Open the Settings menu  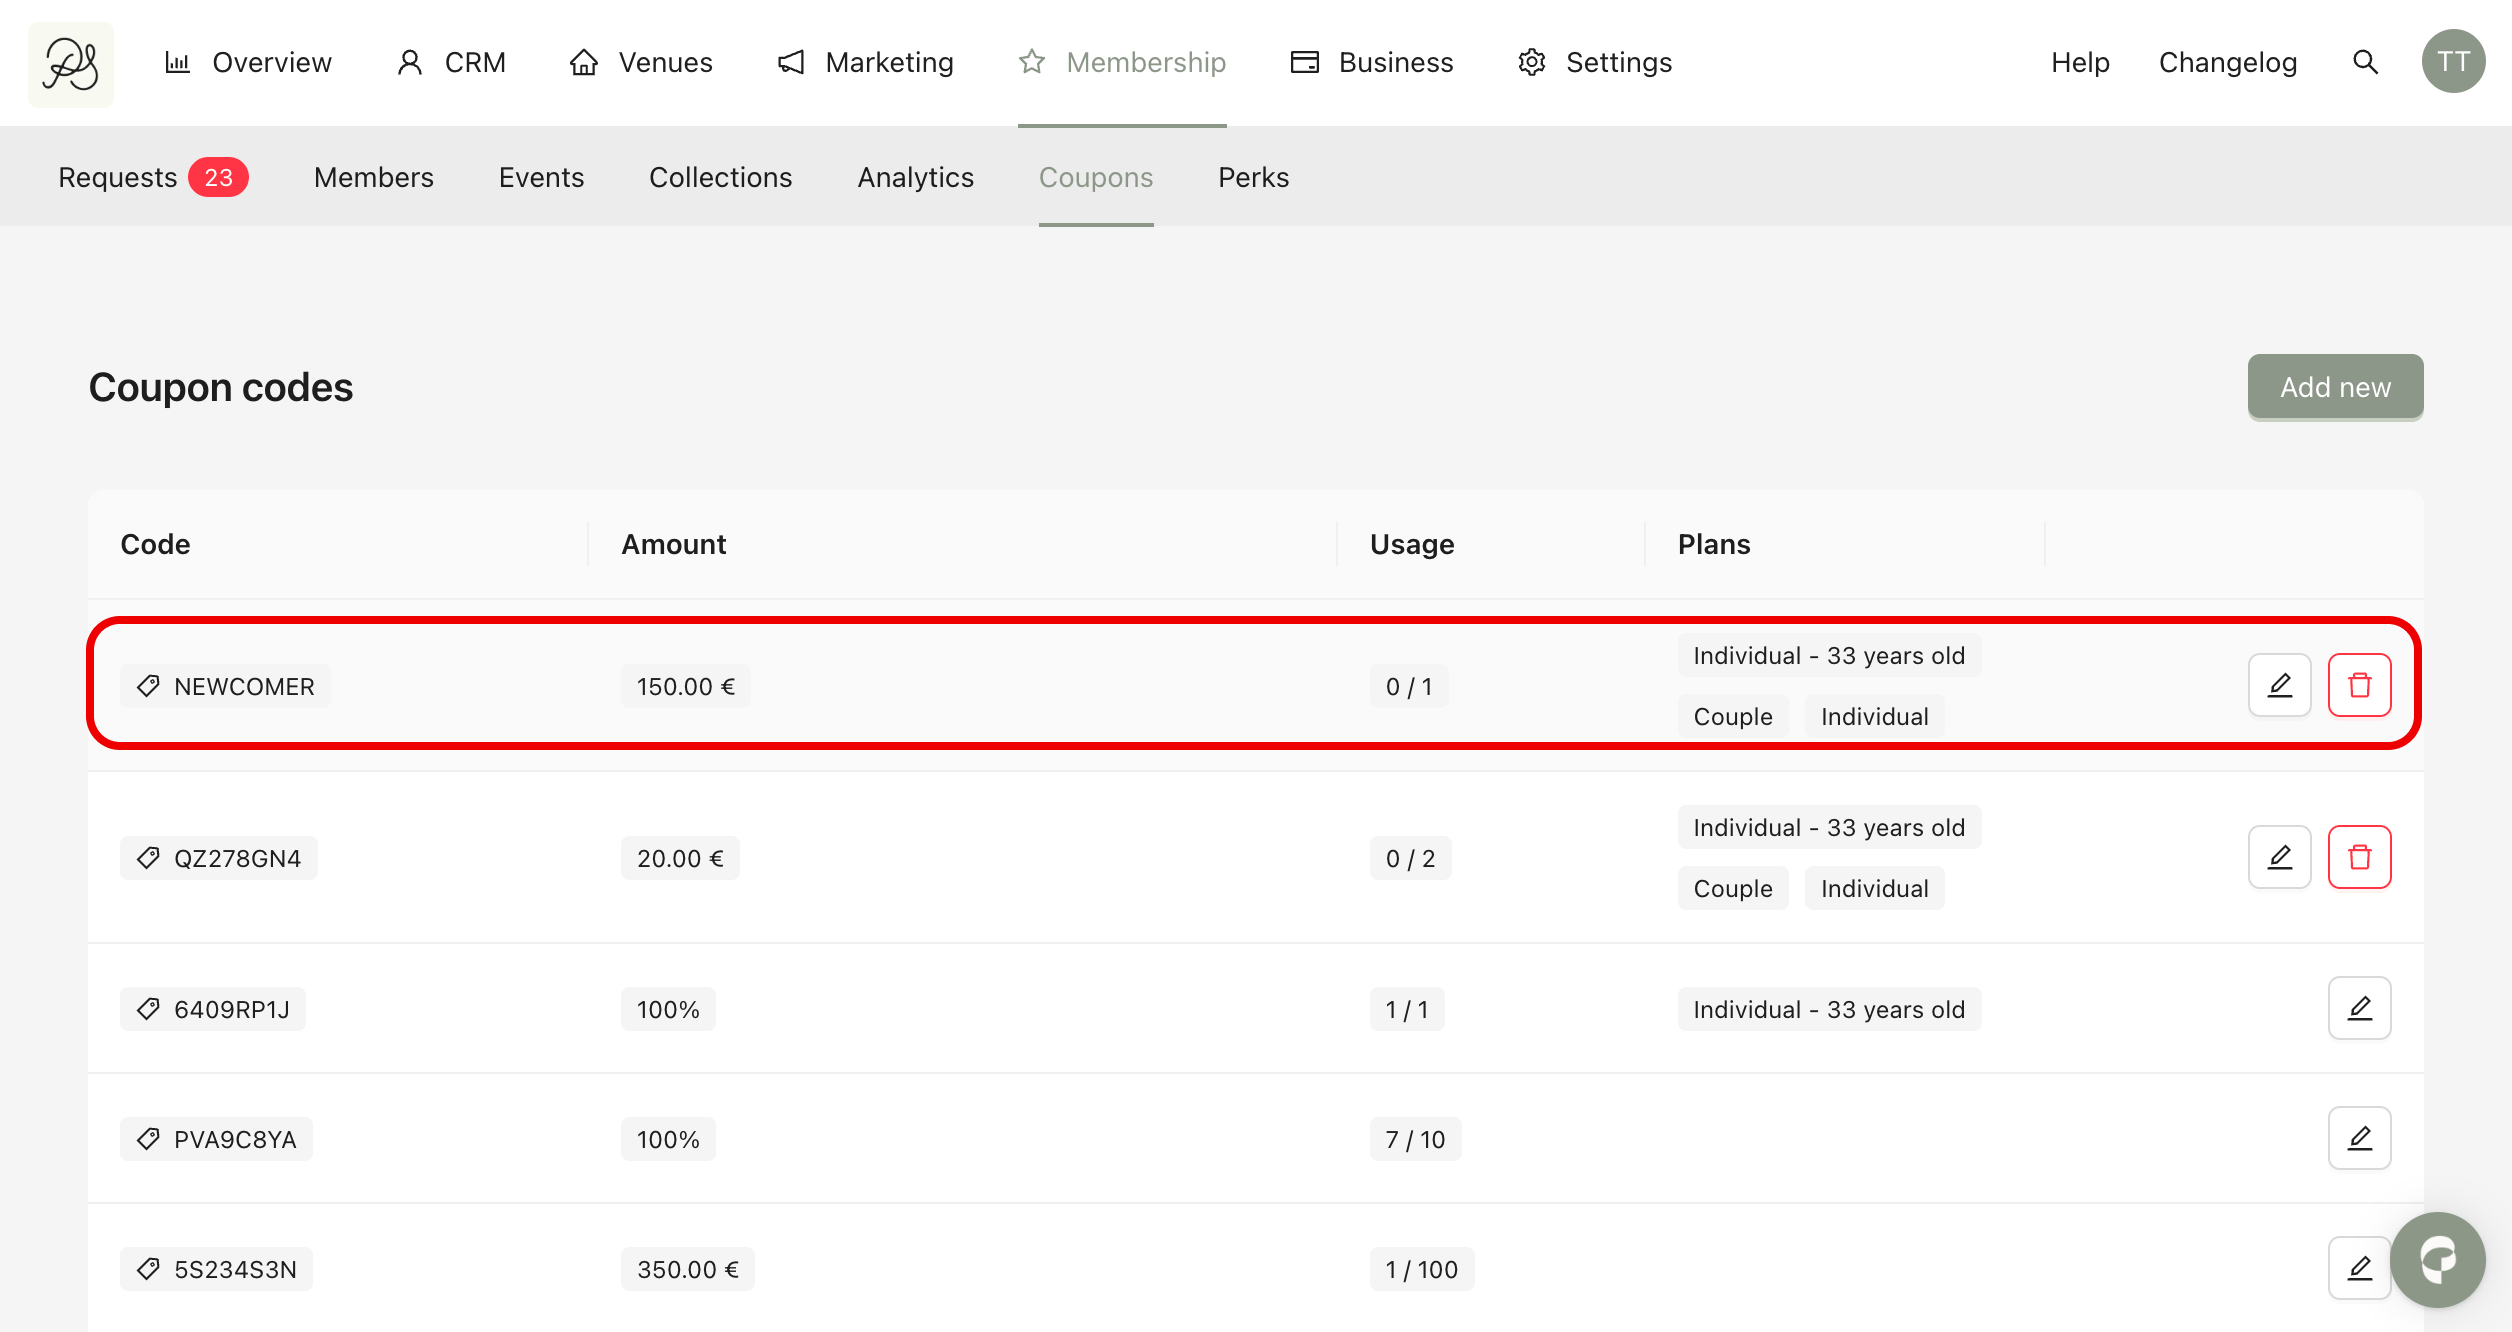[1595, 62]
